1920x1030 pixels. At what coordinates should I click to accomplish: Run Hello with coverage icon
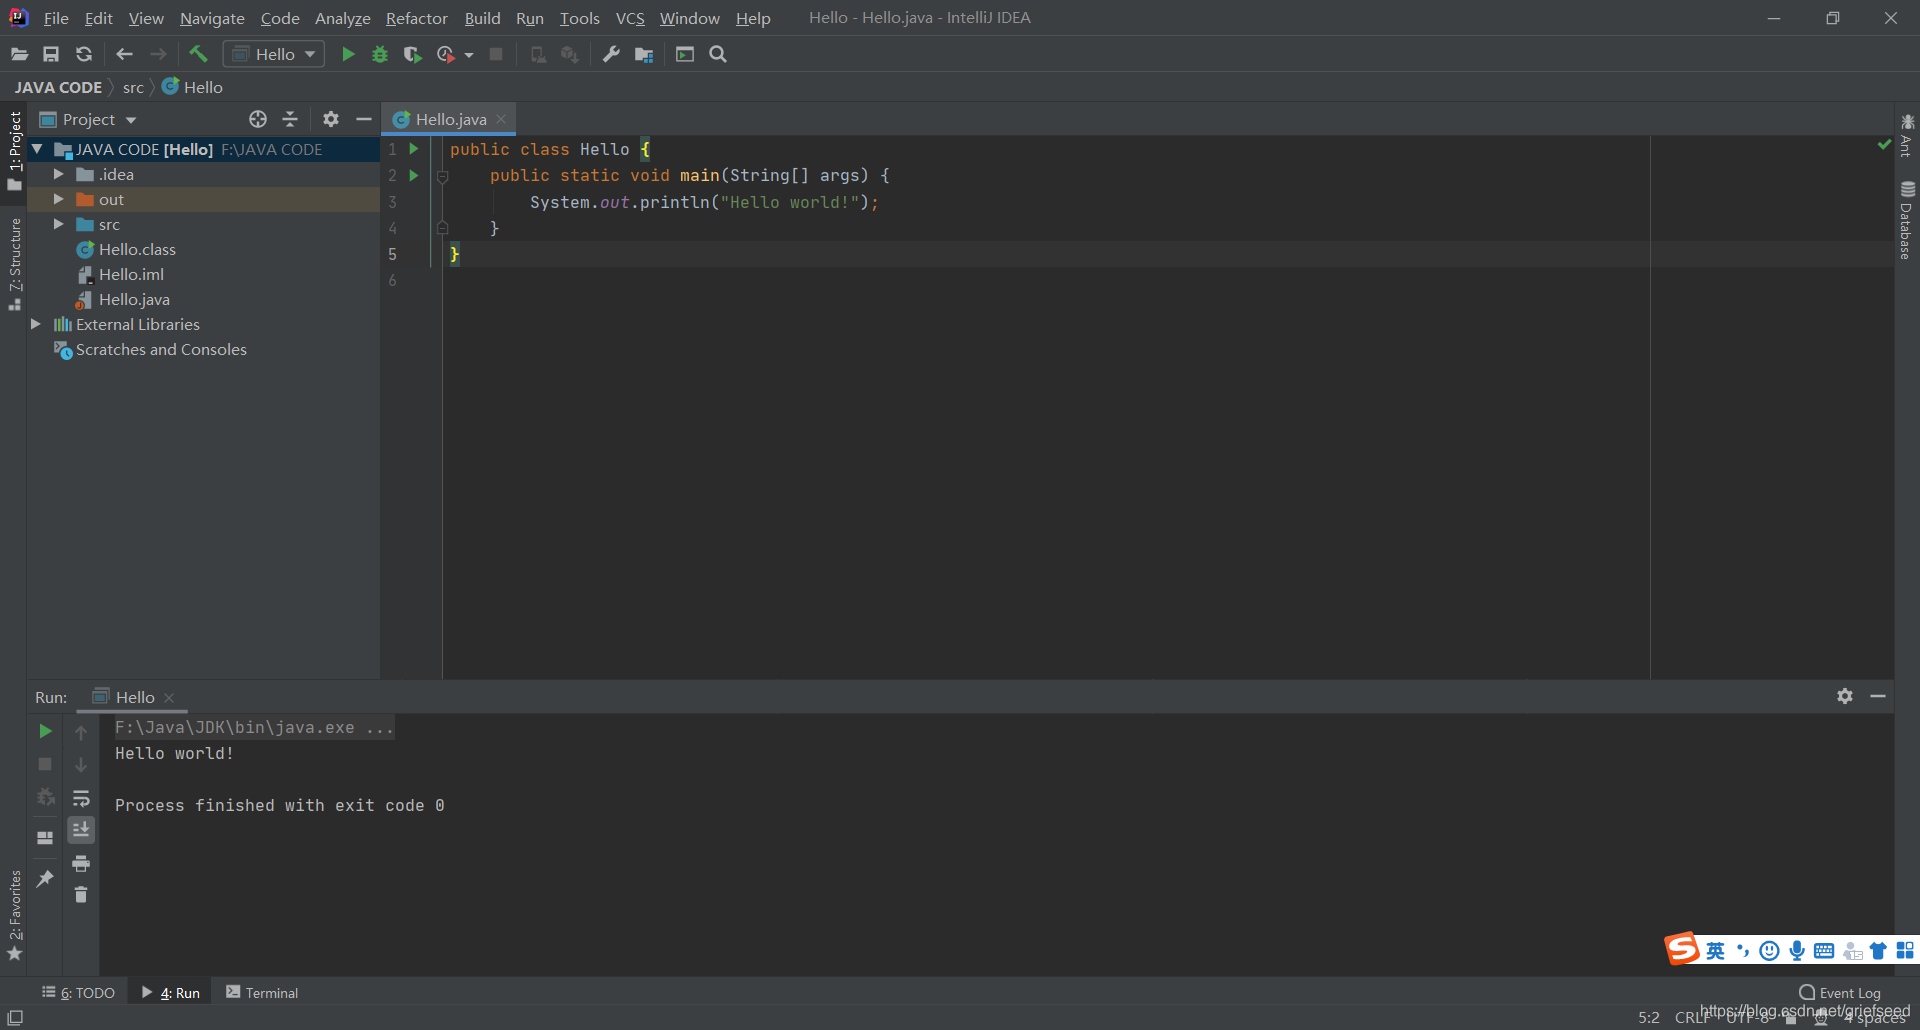tap(412, 54)
